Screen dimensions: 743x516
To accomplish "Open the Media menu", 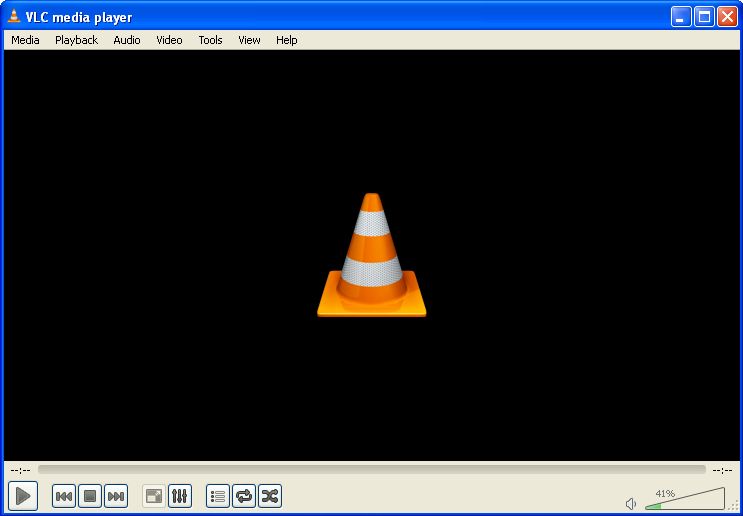I will pyautogui.click(x=25, y=40).
